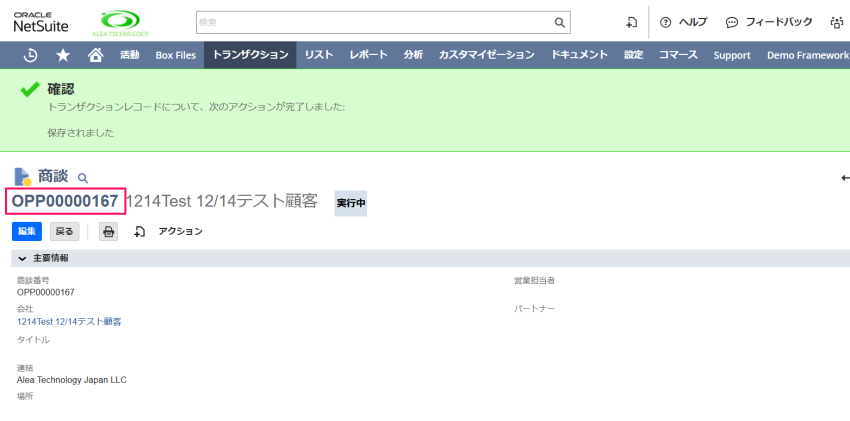
Task: Click the タイトル field label
Action: 33,340
